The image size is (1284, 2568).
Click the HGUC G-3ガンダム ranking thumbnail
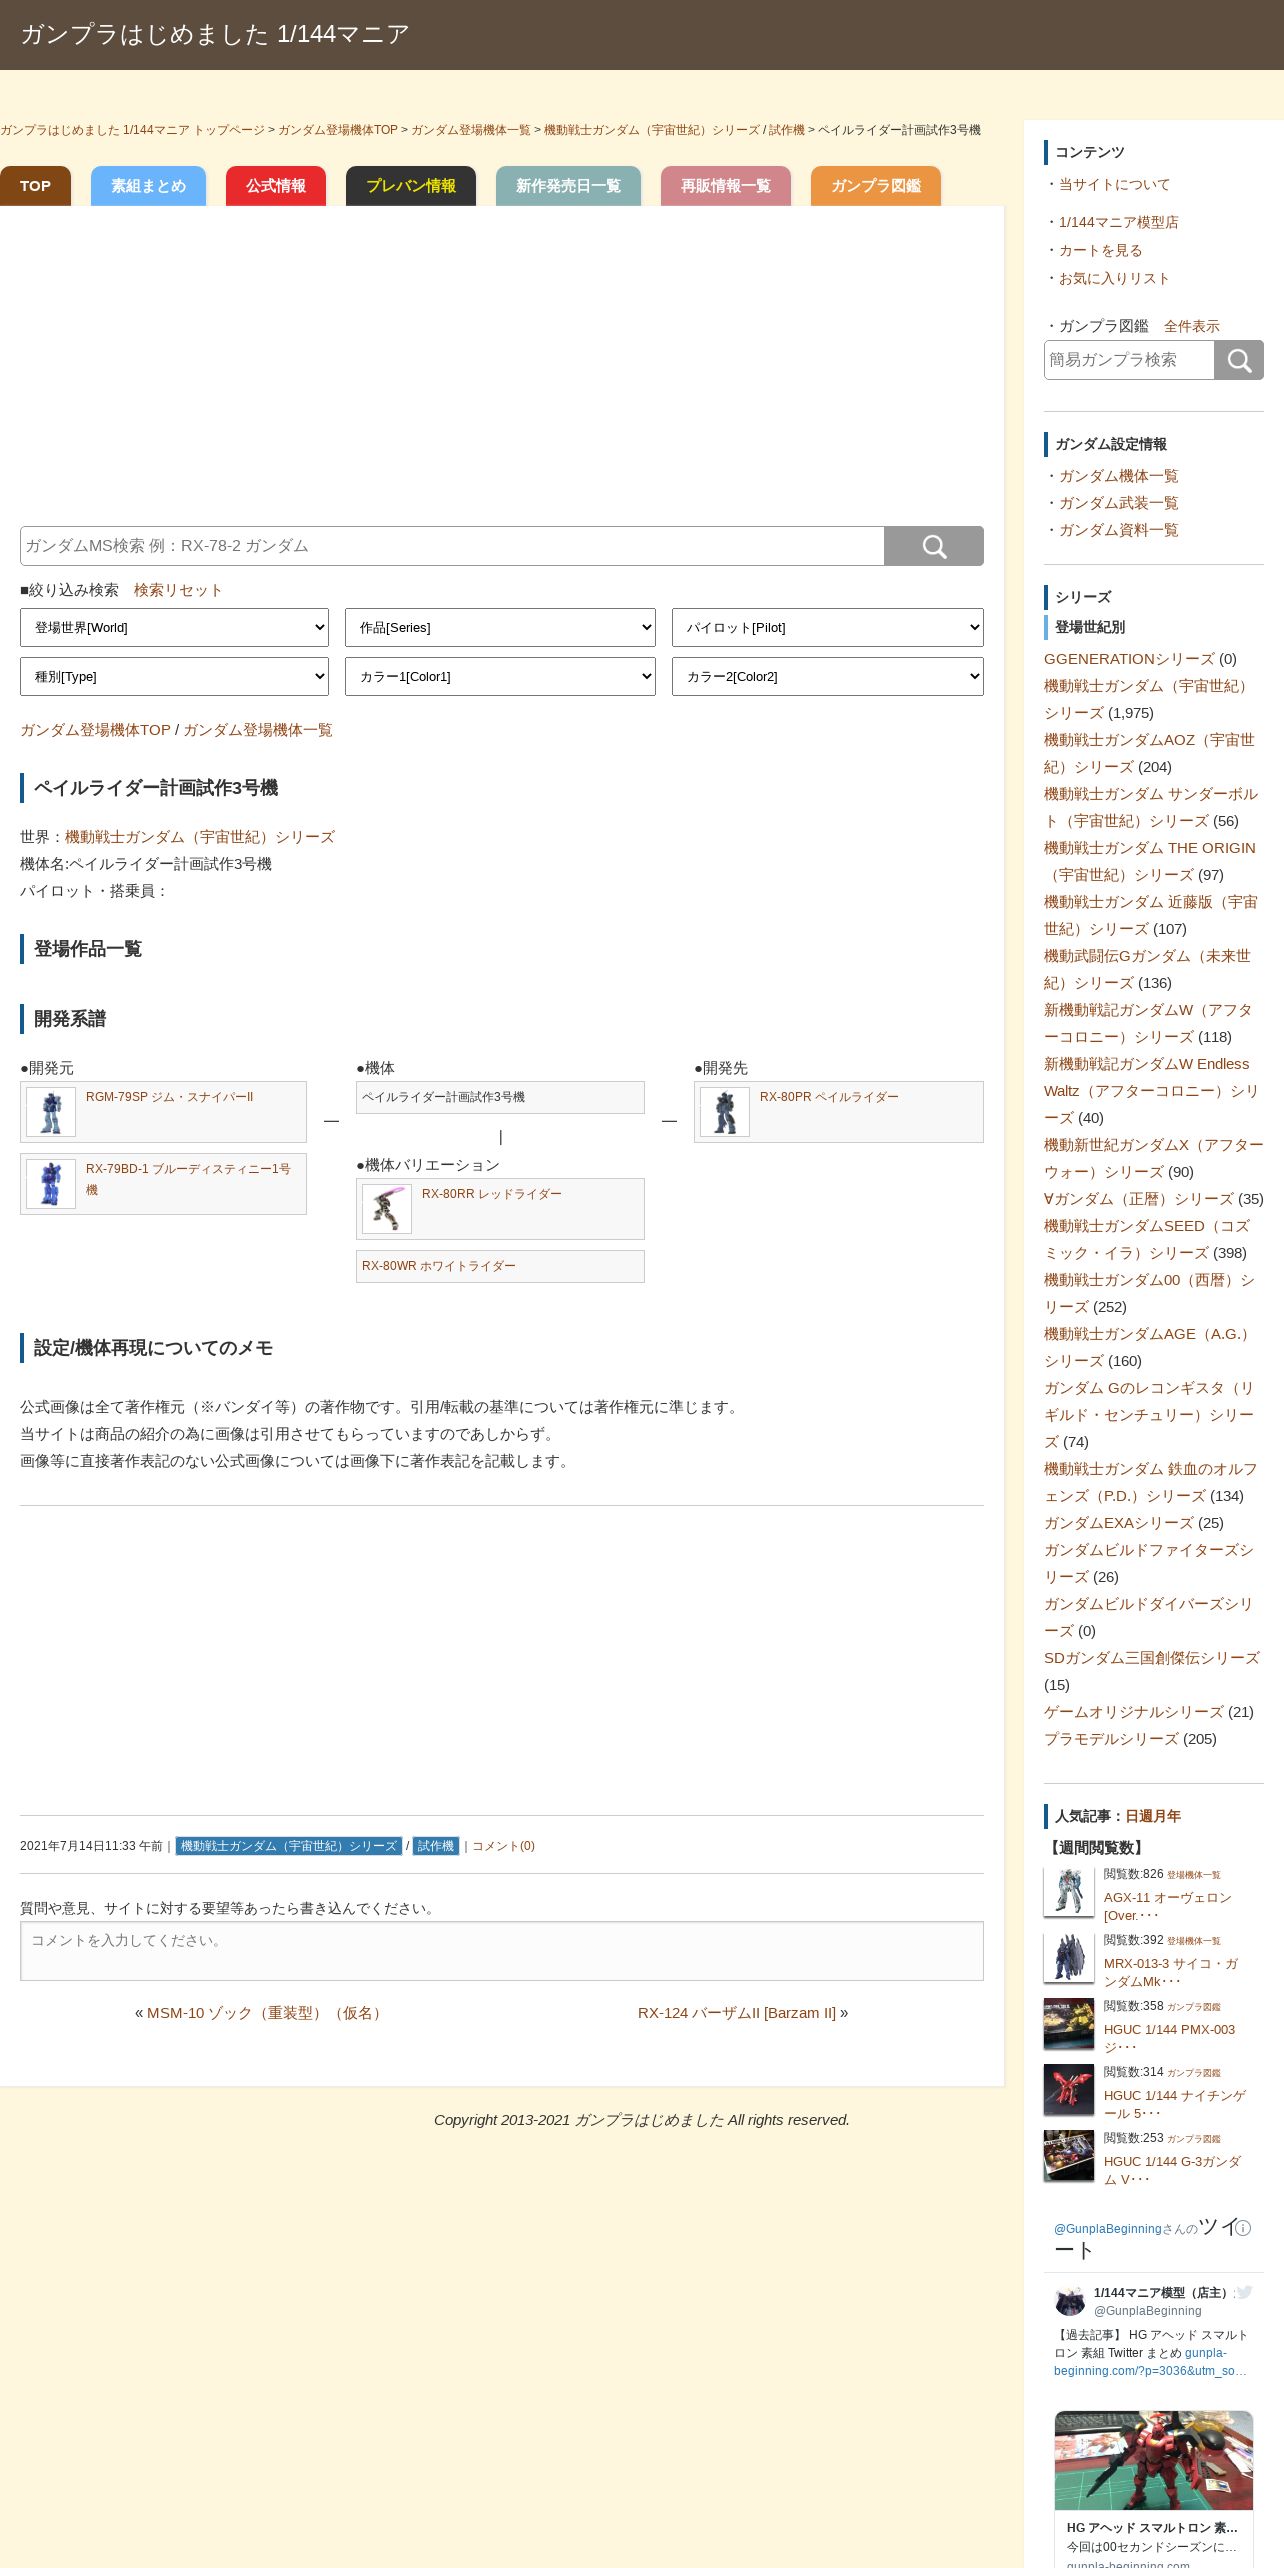pos(1069,2156)
